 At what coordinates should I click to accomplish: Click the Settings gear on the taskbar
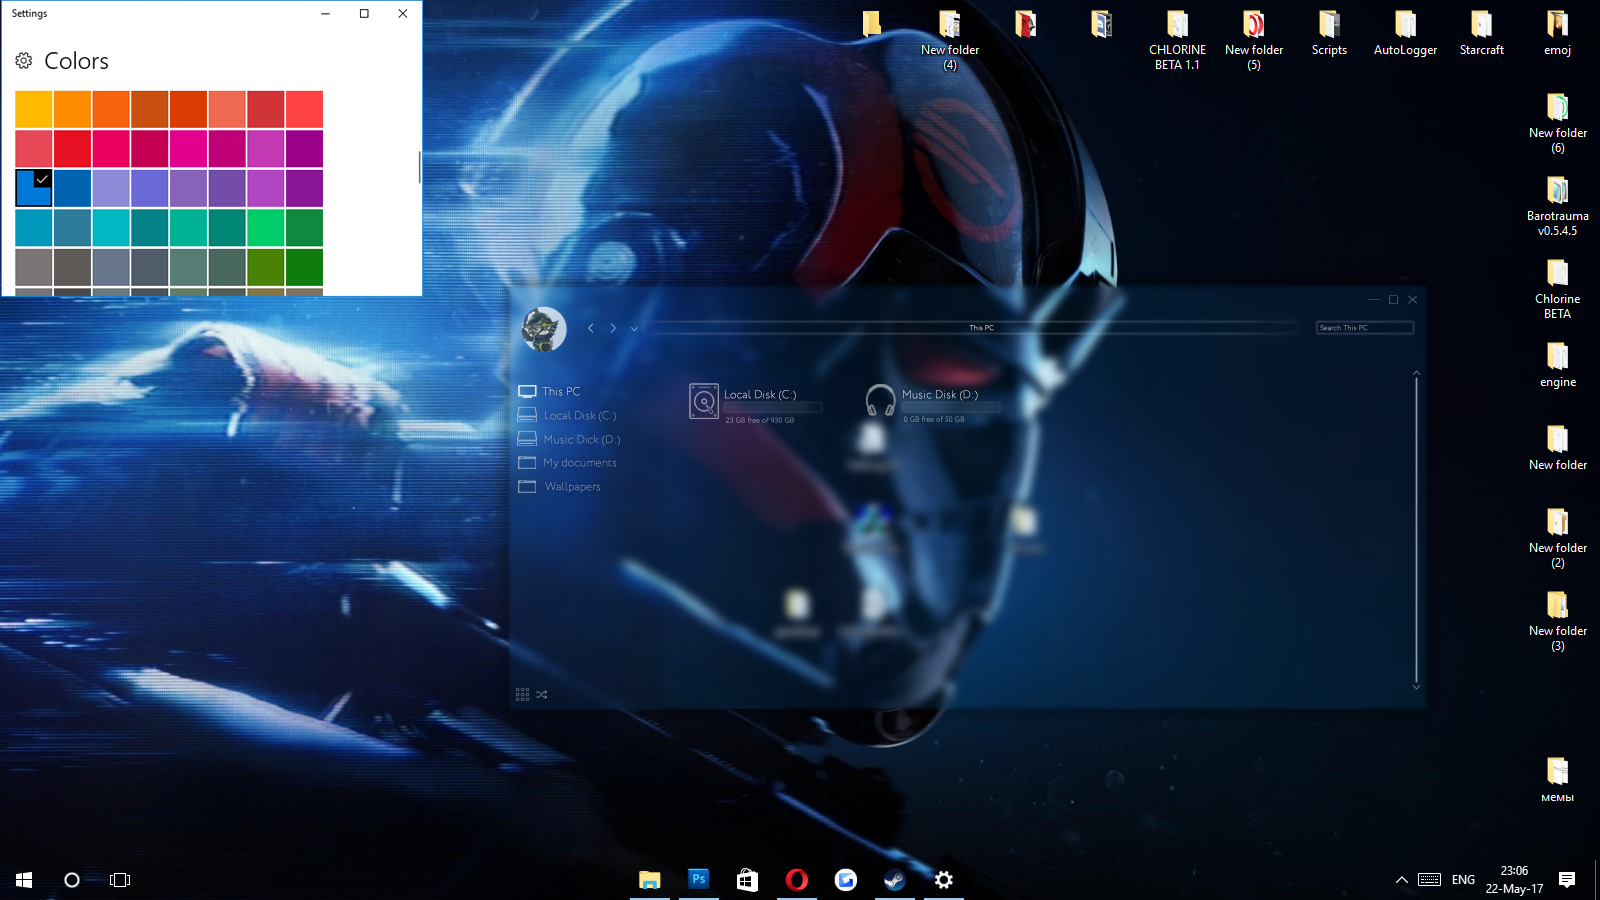943,879
